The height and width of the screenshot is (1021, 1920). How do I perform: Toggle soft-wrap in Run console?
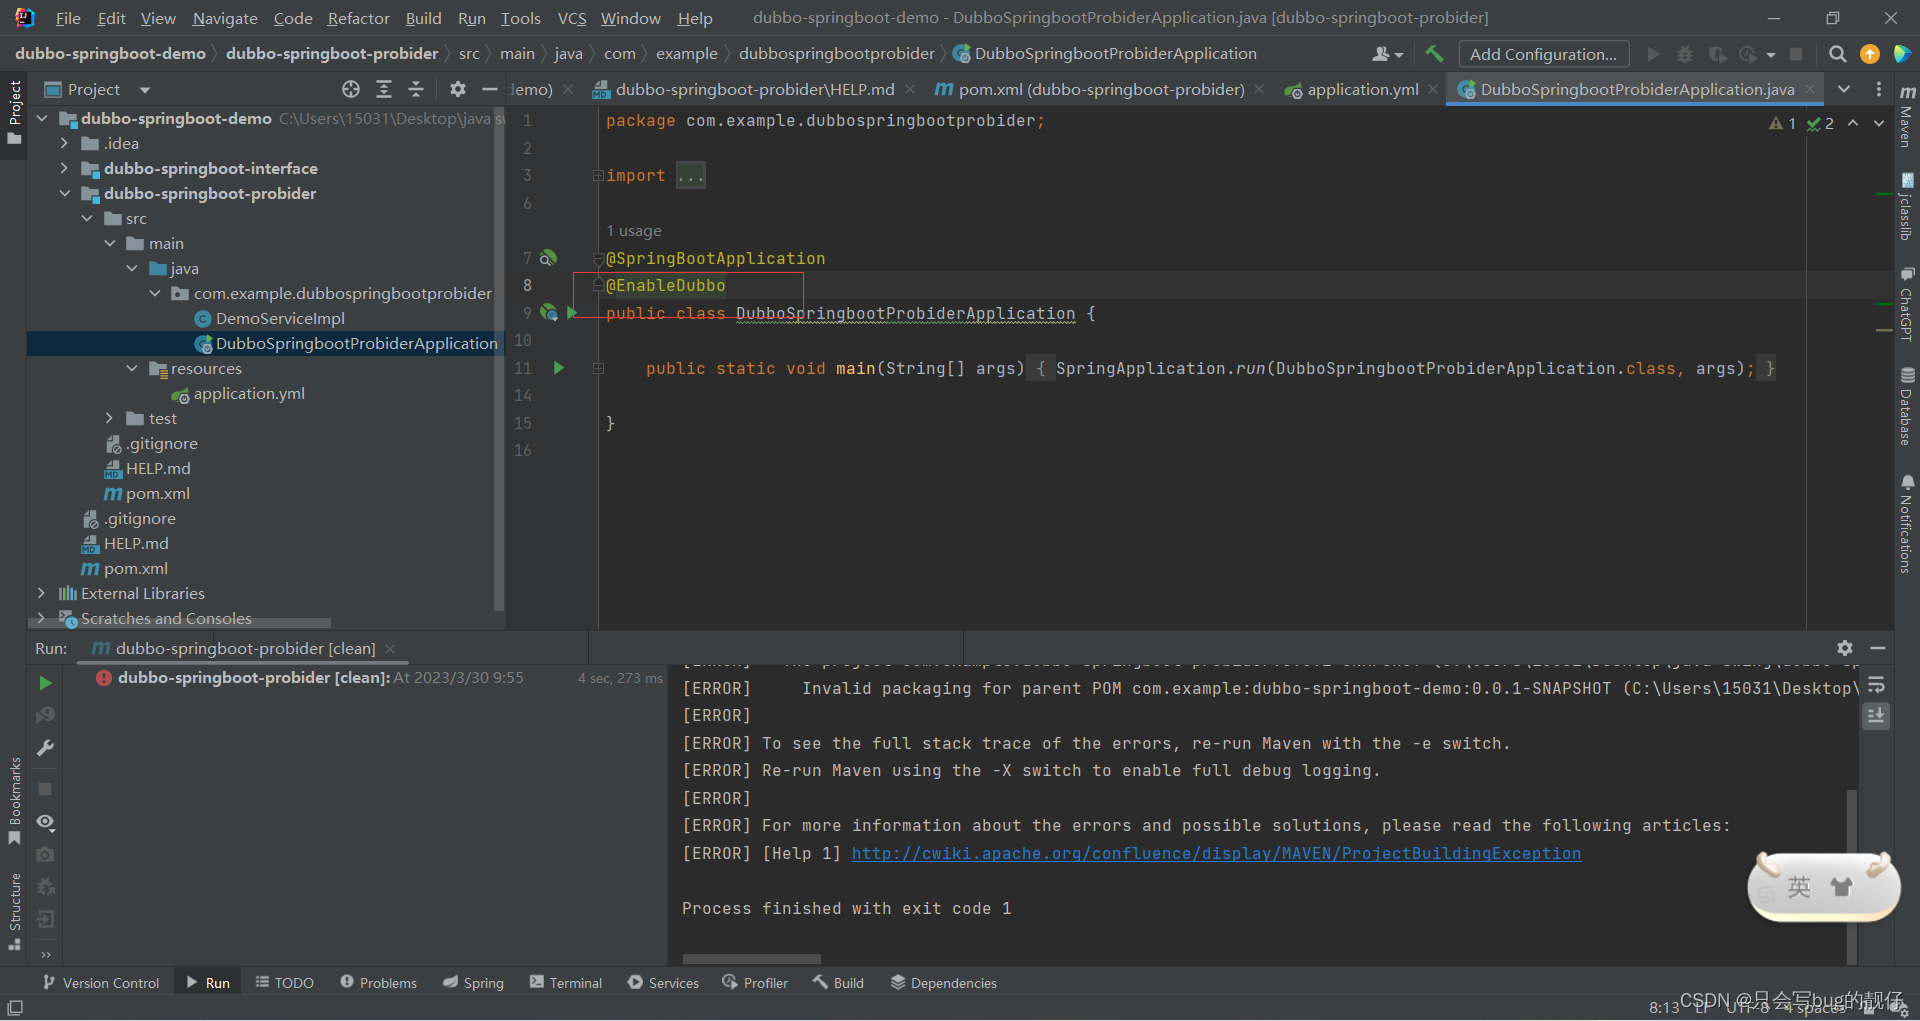point(1876,686)
